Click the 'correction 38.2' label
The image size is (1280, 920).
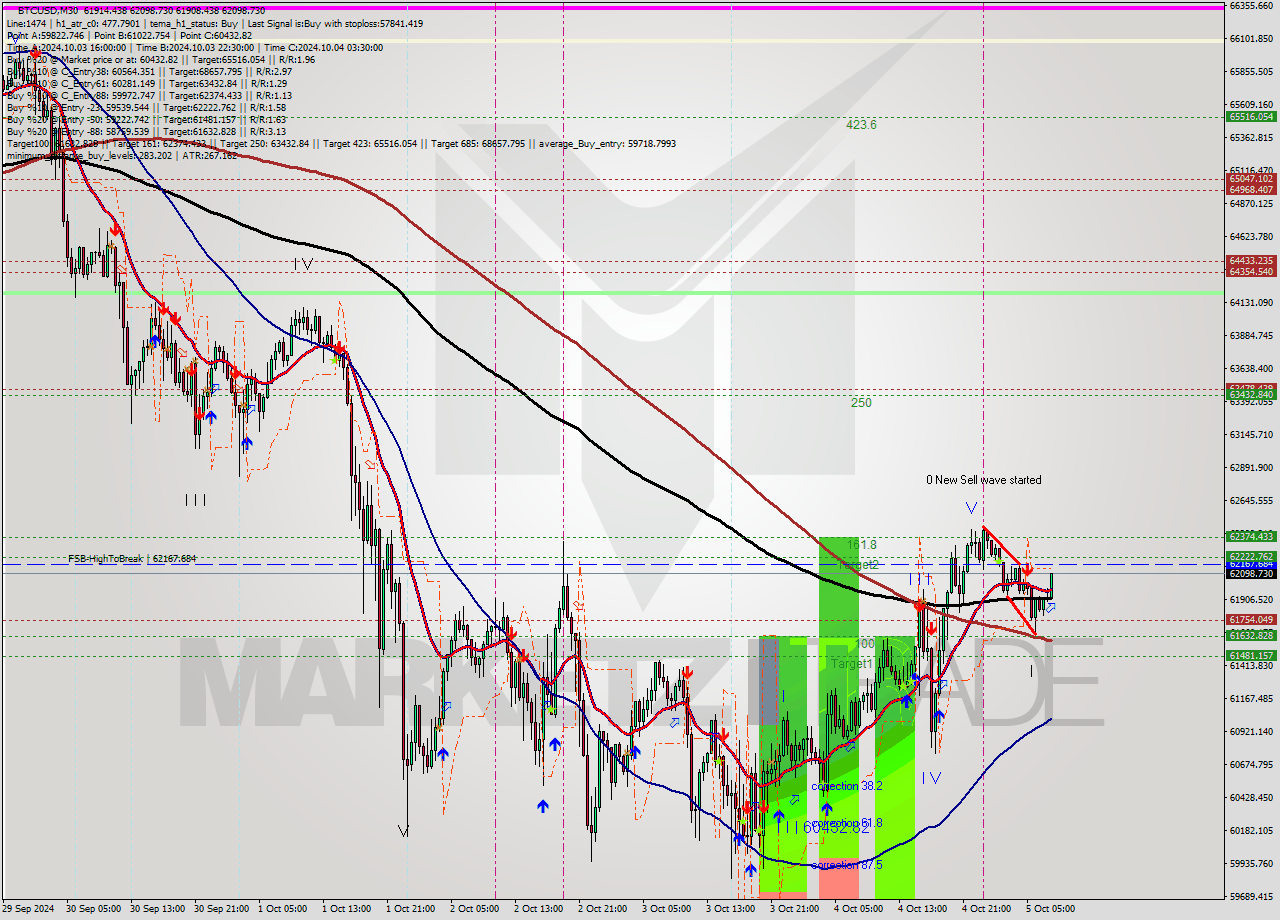click(x=847, y=786)
